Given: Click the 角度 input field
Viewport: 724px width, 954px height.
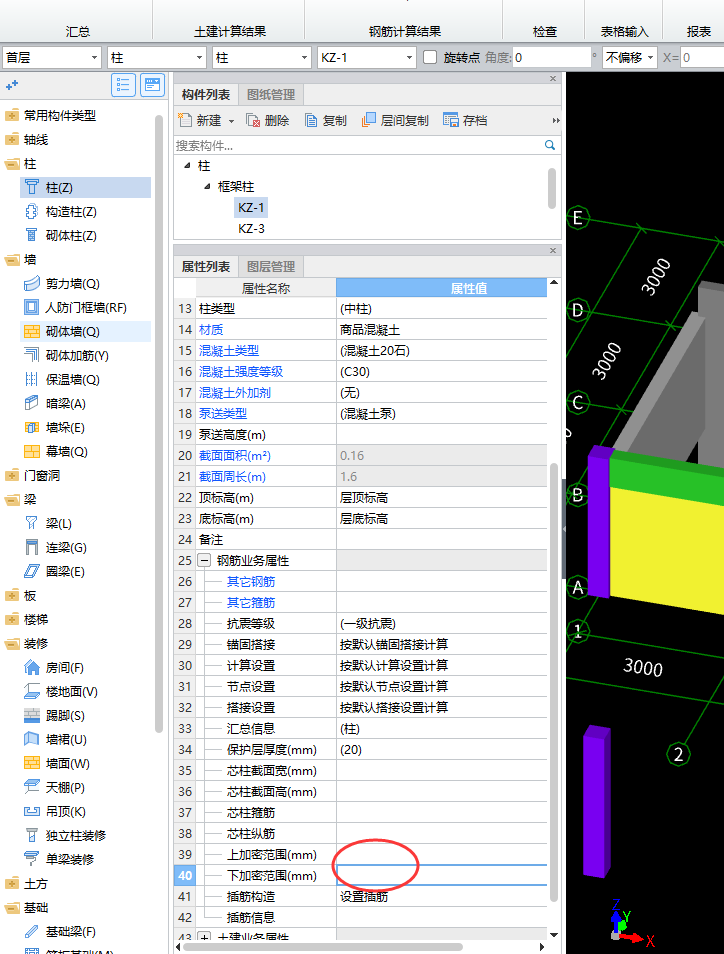Looking at the screenshot, I should 551,57.
